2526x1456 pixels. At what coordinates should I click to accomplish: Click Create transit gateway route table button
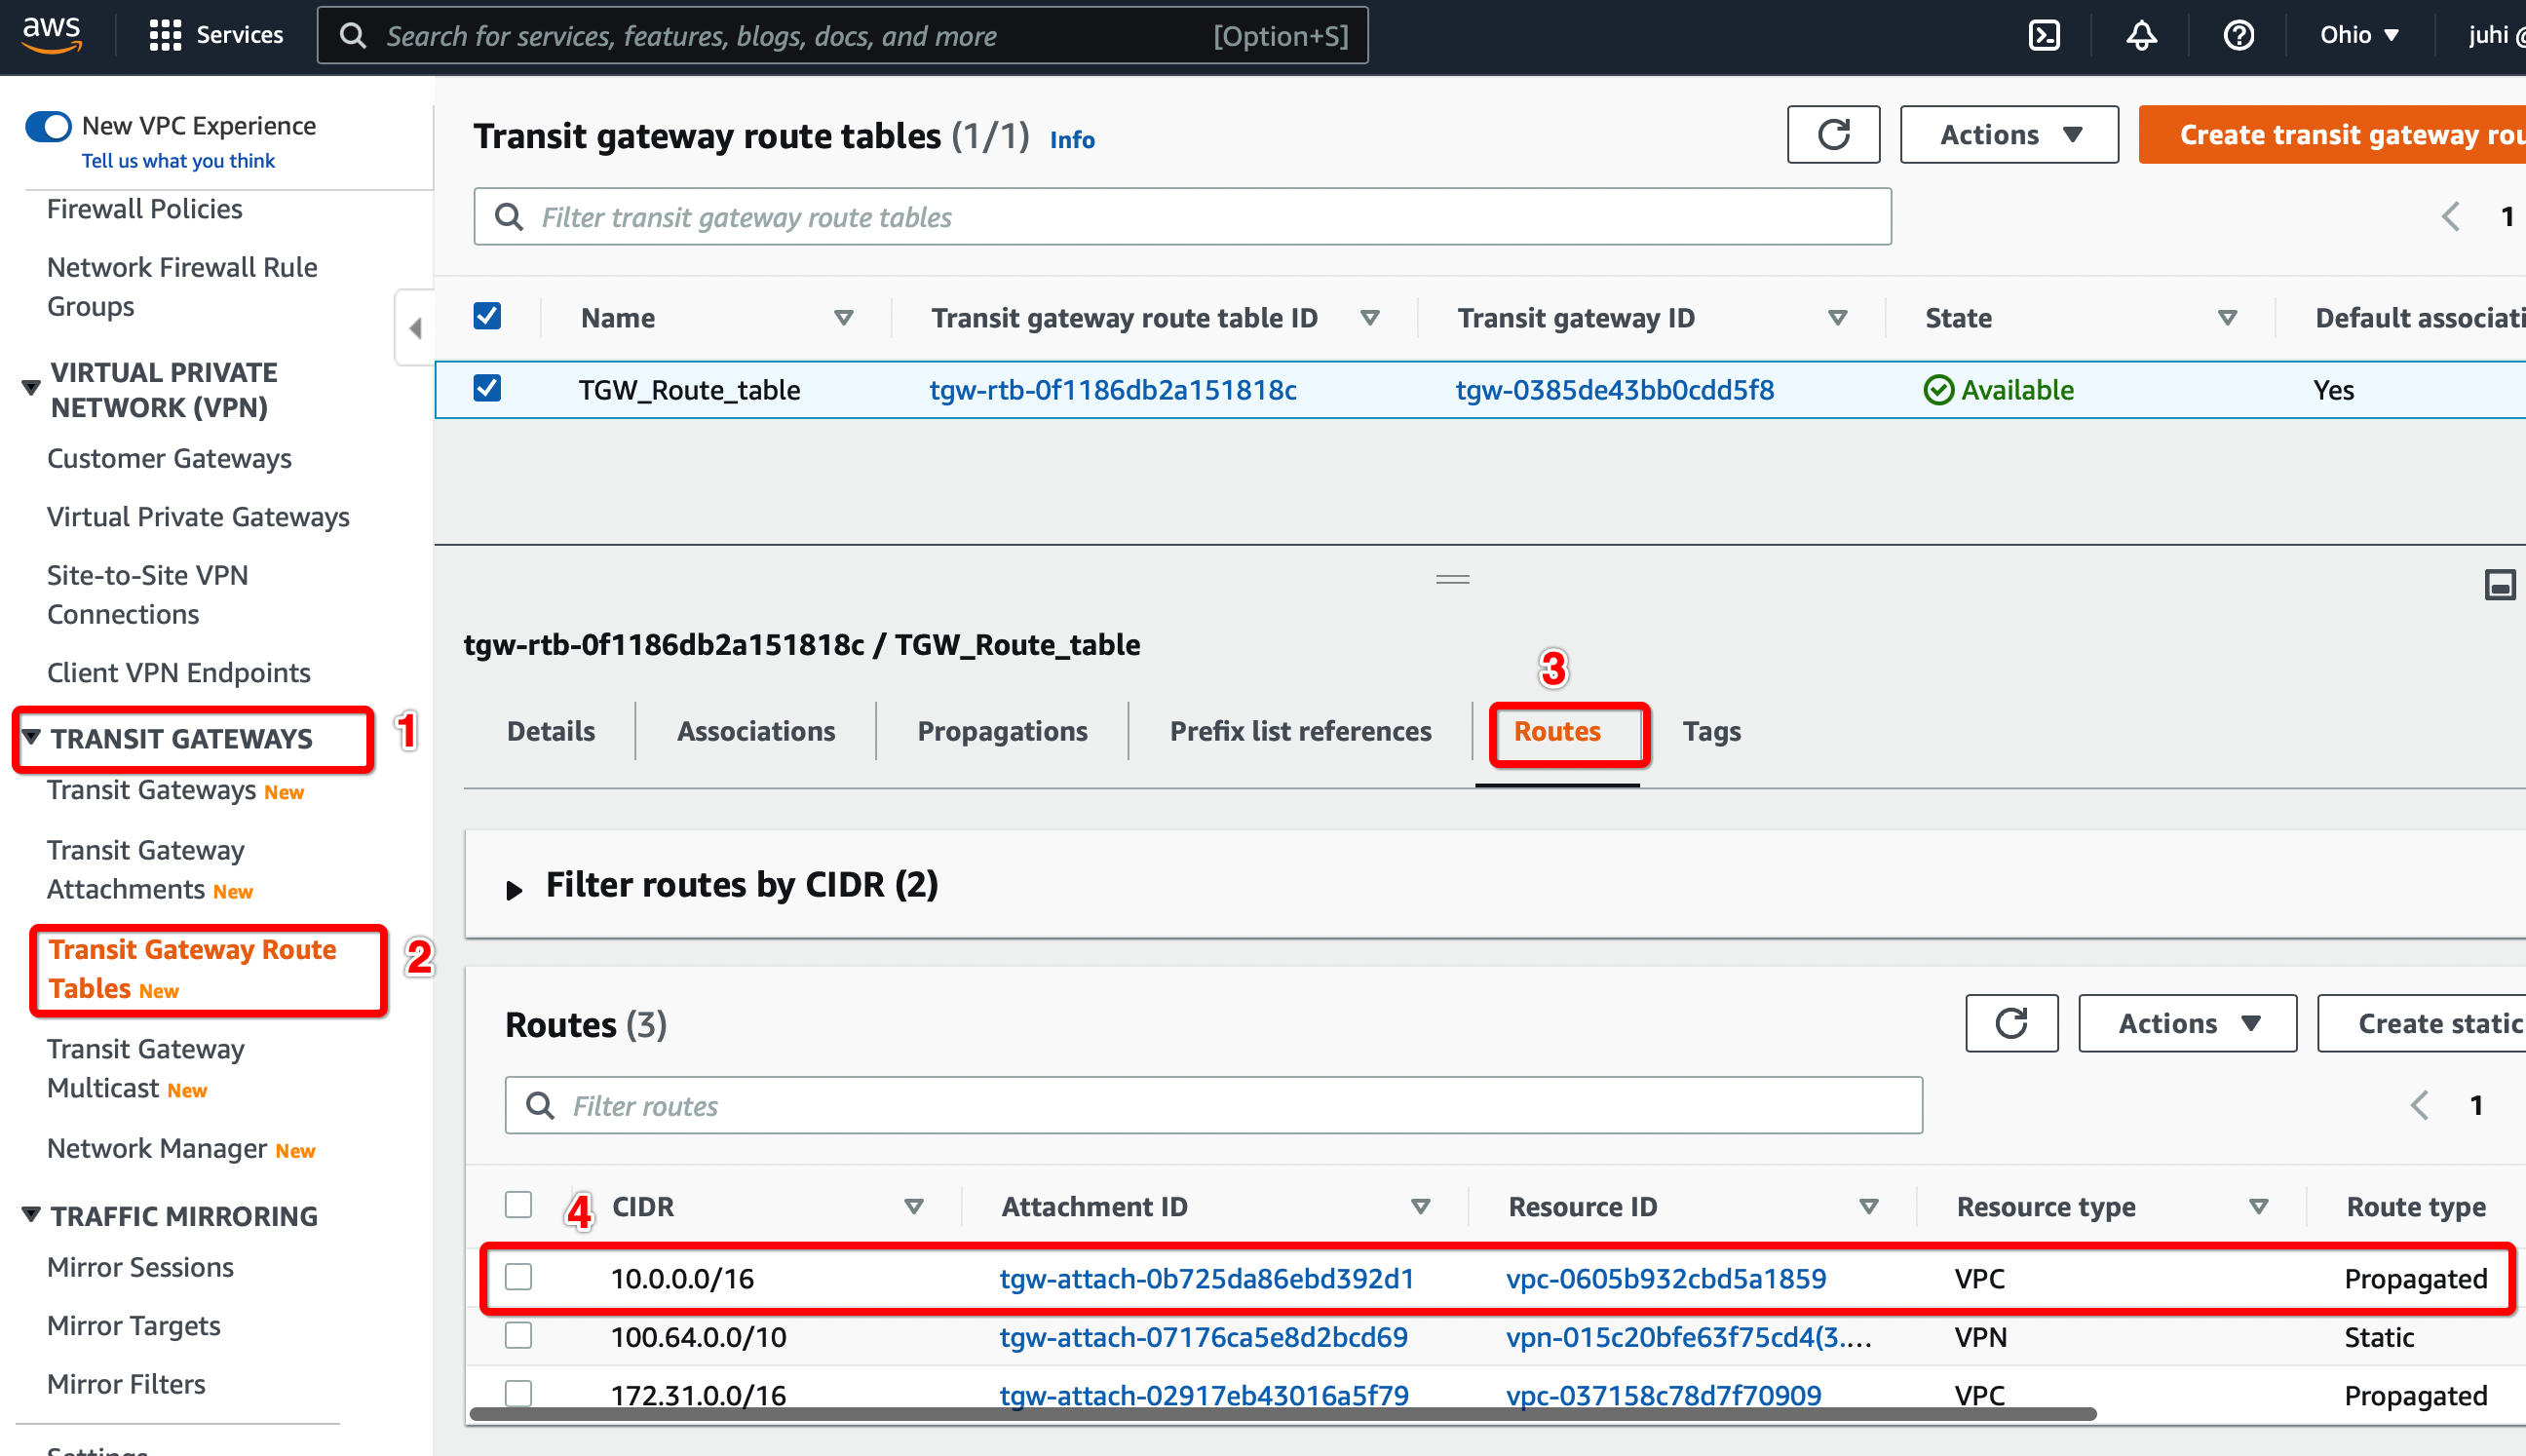[x=2332, y=134]
